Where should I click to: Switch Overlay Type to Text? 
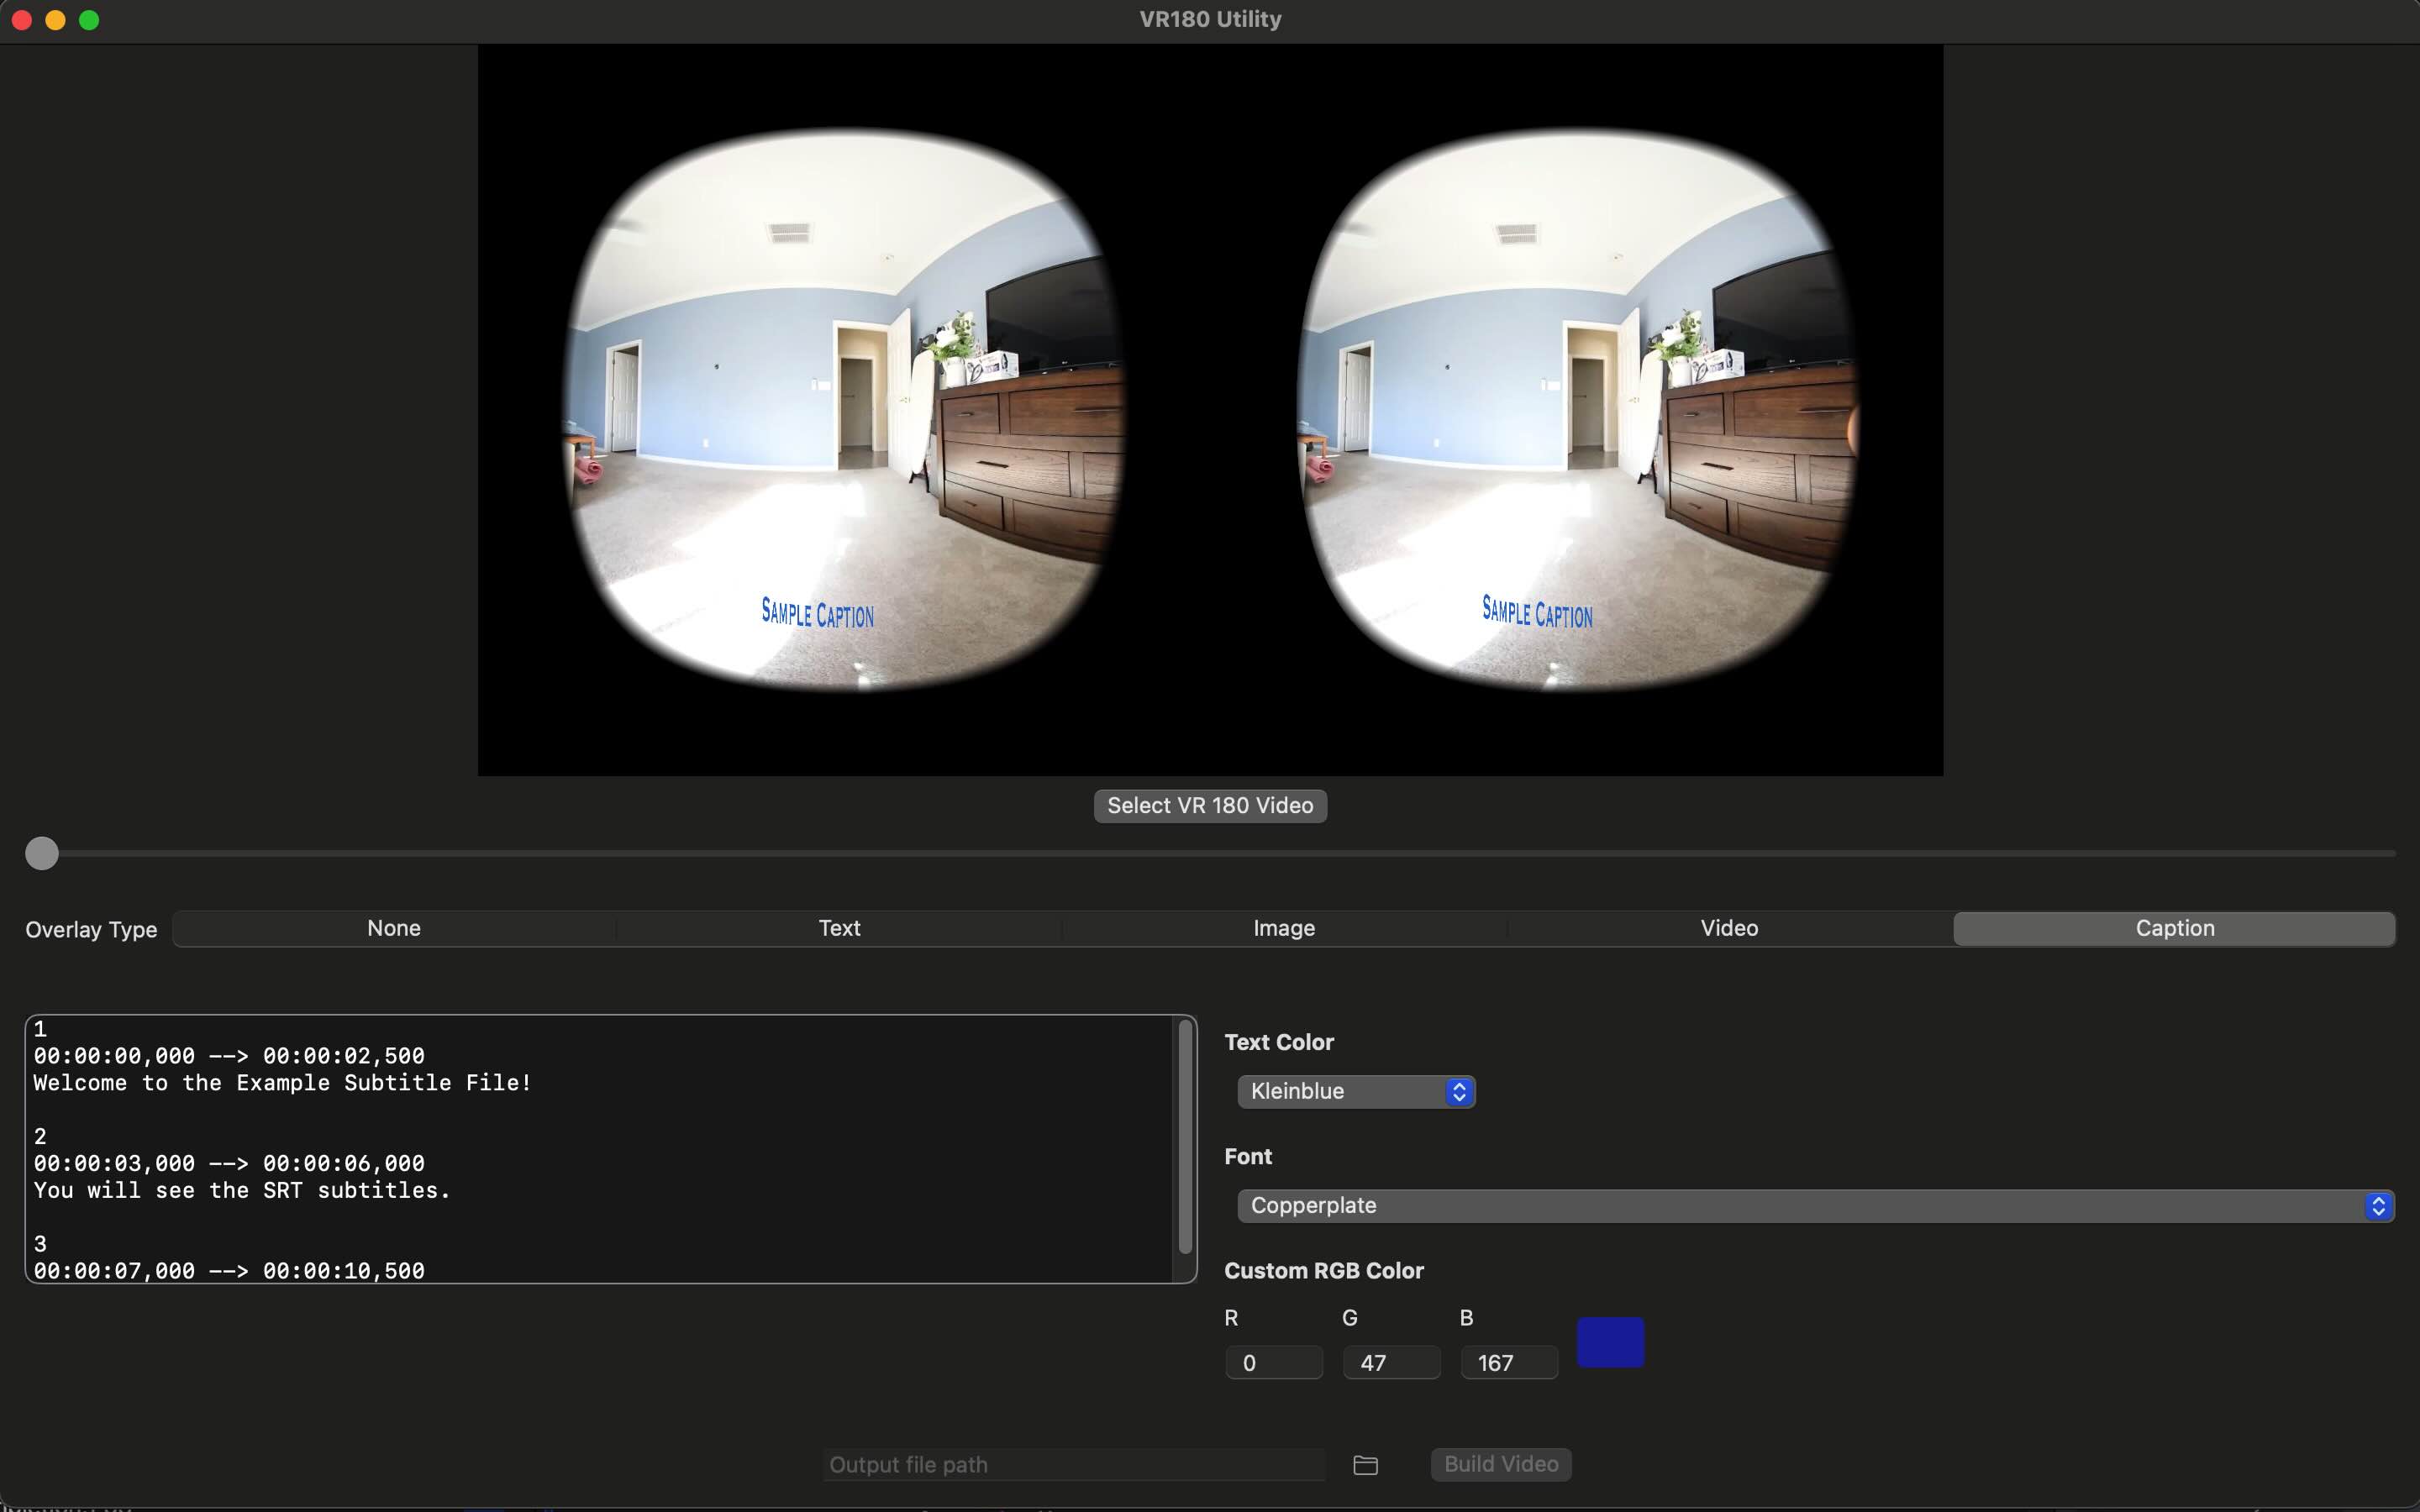[839, 928]
